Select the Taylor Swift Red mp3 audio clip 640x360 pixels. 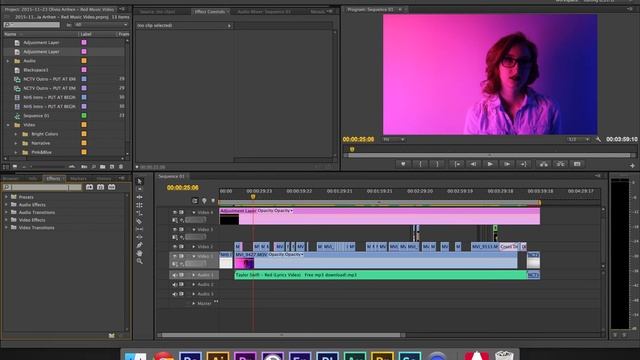[381, 275]
